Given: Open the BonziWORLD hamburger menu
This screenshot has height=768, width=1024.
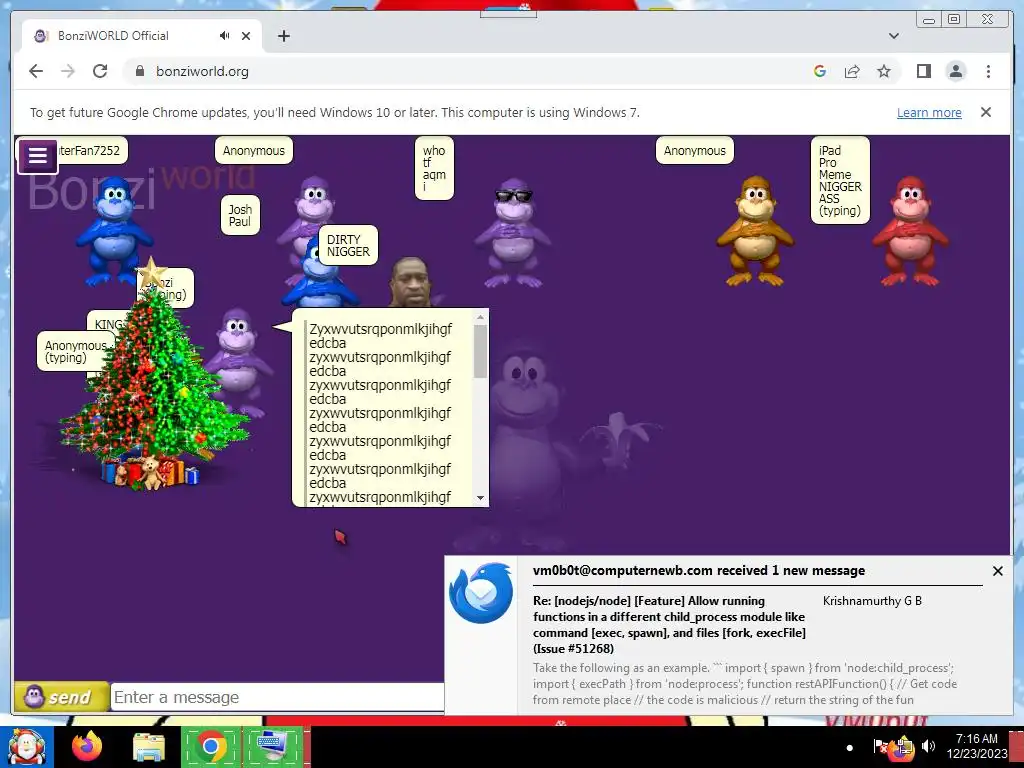Looking at the screenshot, I should (37, 155).
